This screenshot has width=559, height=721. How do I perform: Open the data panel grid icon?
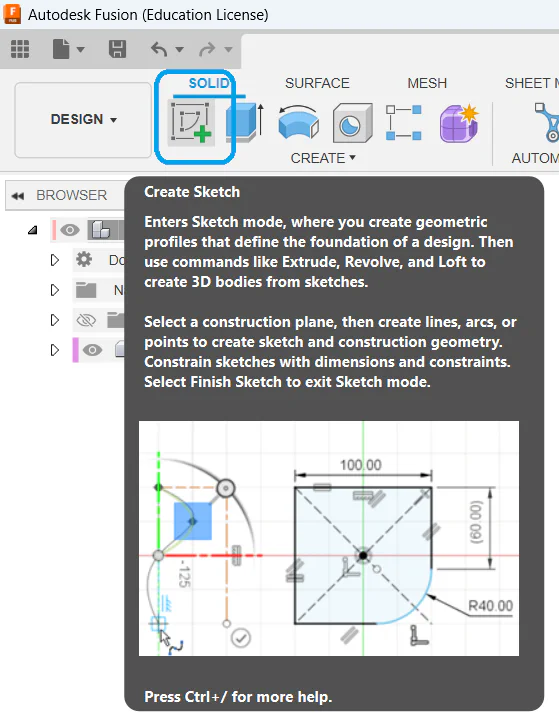(x=20, y=49)
